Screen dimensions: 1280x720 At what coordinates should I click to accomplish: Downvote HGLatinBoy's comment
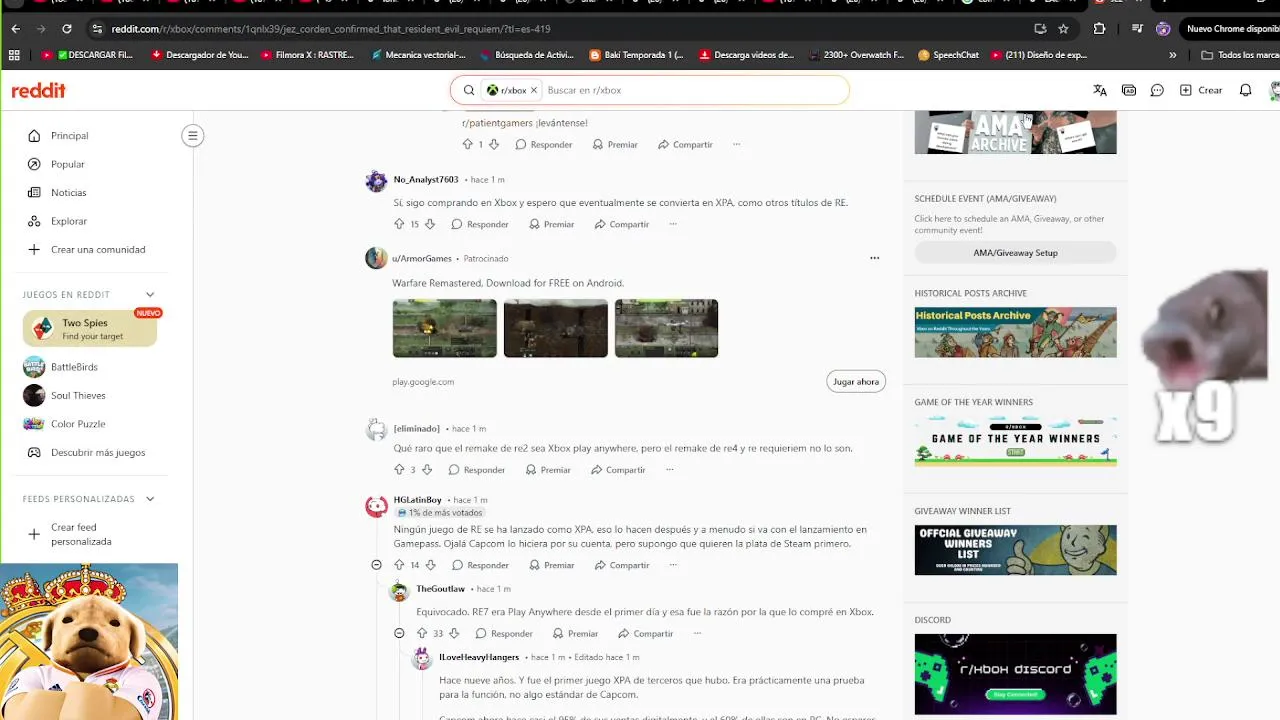click(x=430, y=565)
